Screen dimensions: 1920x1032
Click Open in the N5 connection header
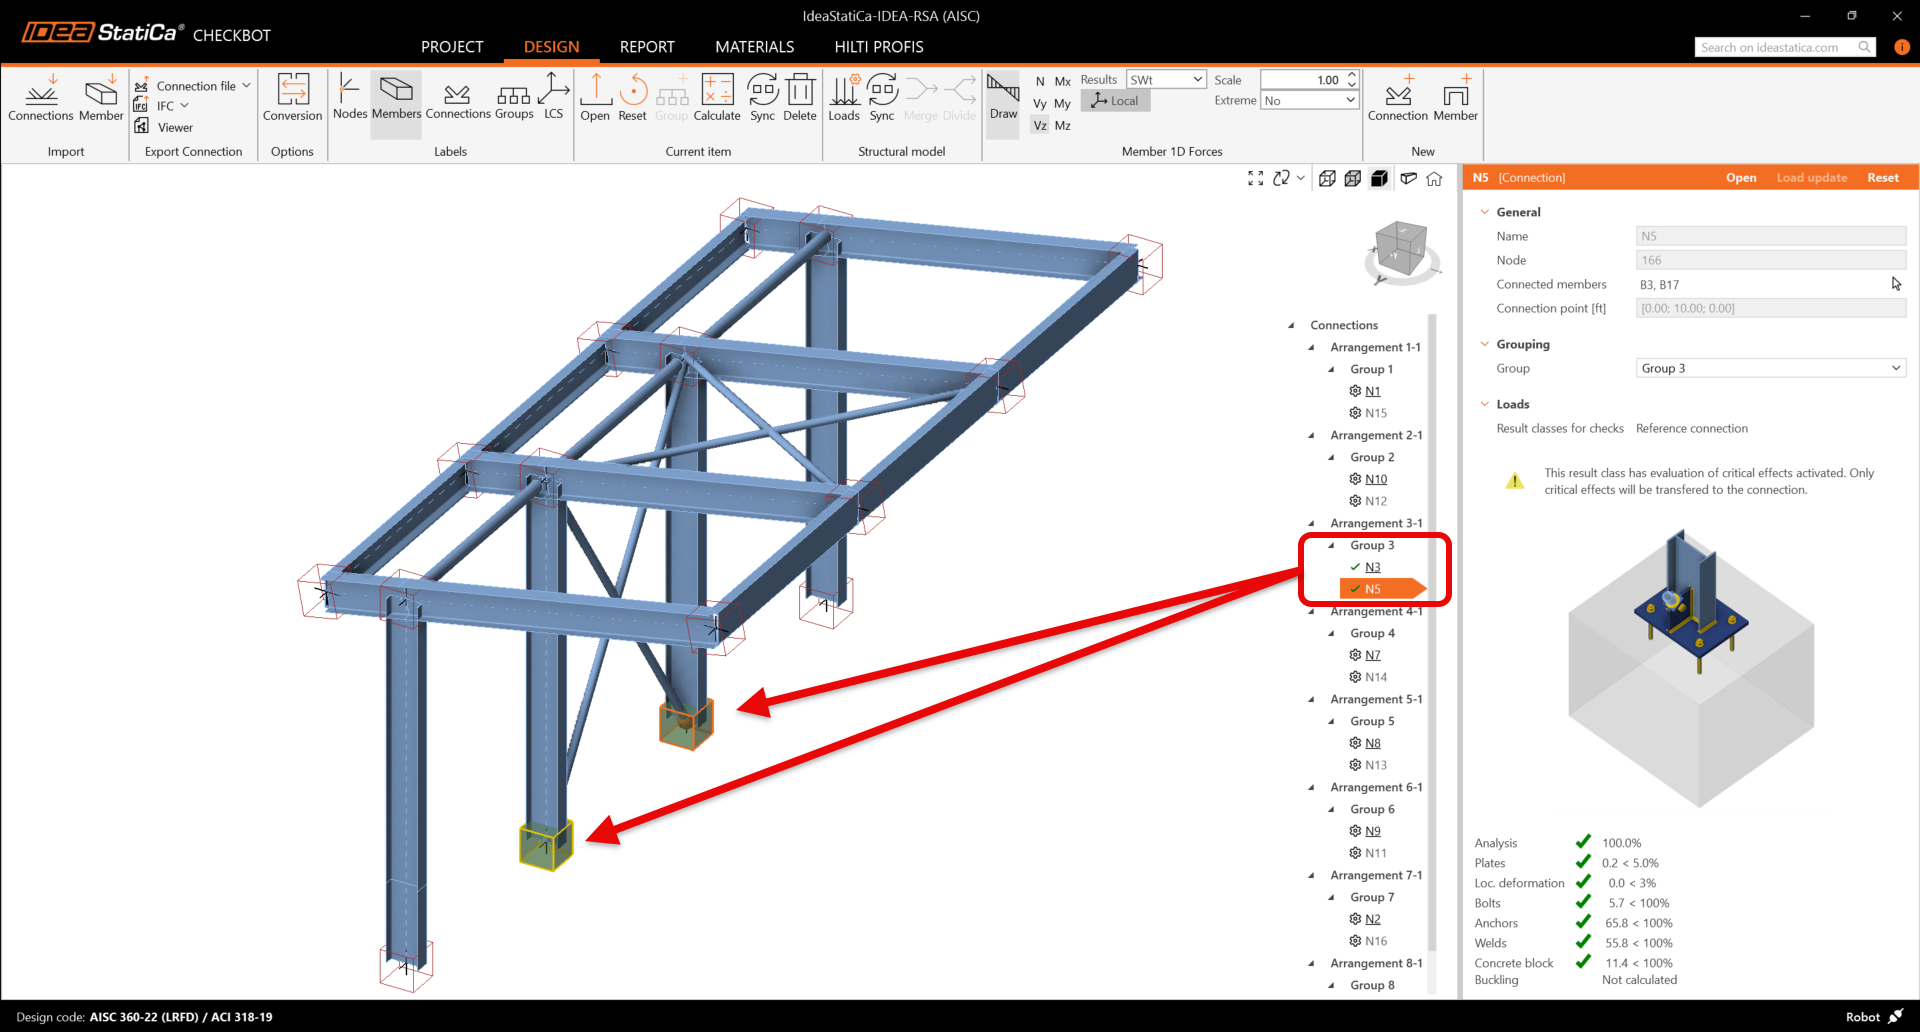tap(1740, 178)
